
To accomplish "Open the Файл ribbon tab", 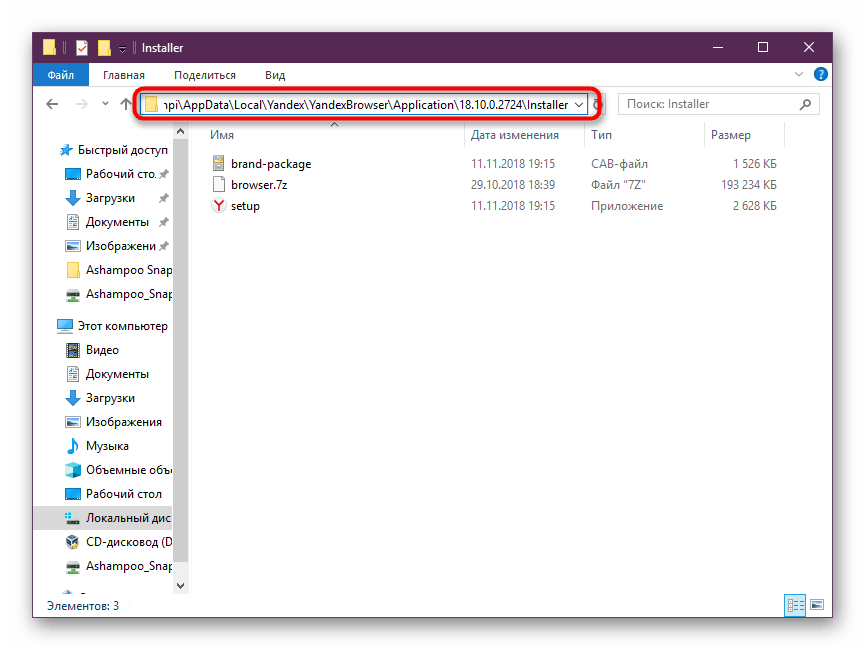I will (61, 74).
